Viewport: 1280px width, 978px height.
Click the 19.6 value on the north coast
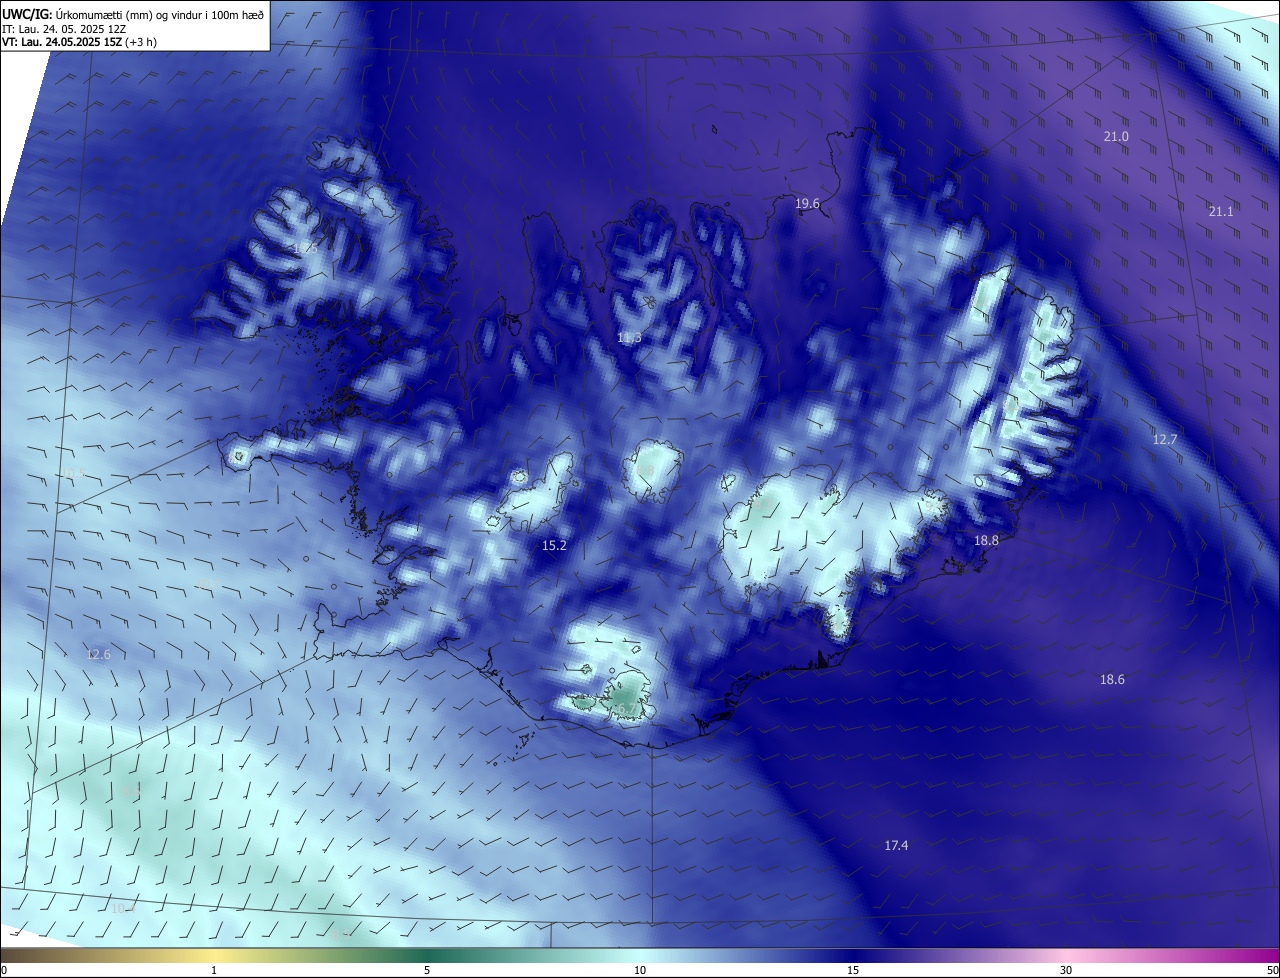(807, 204)
